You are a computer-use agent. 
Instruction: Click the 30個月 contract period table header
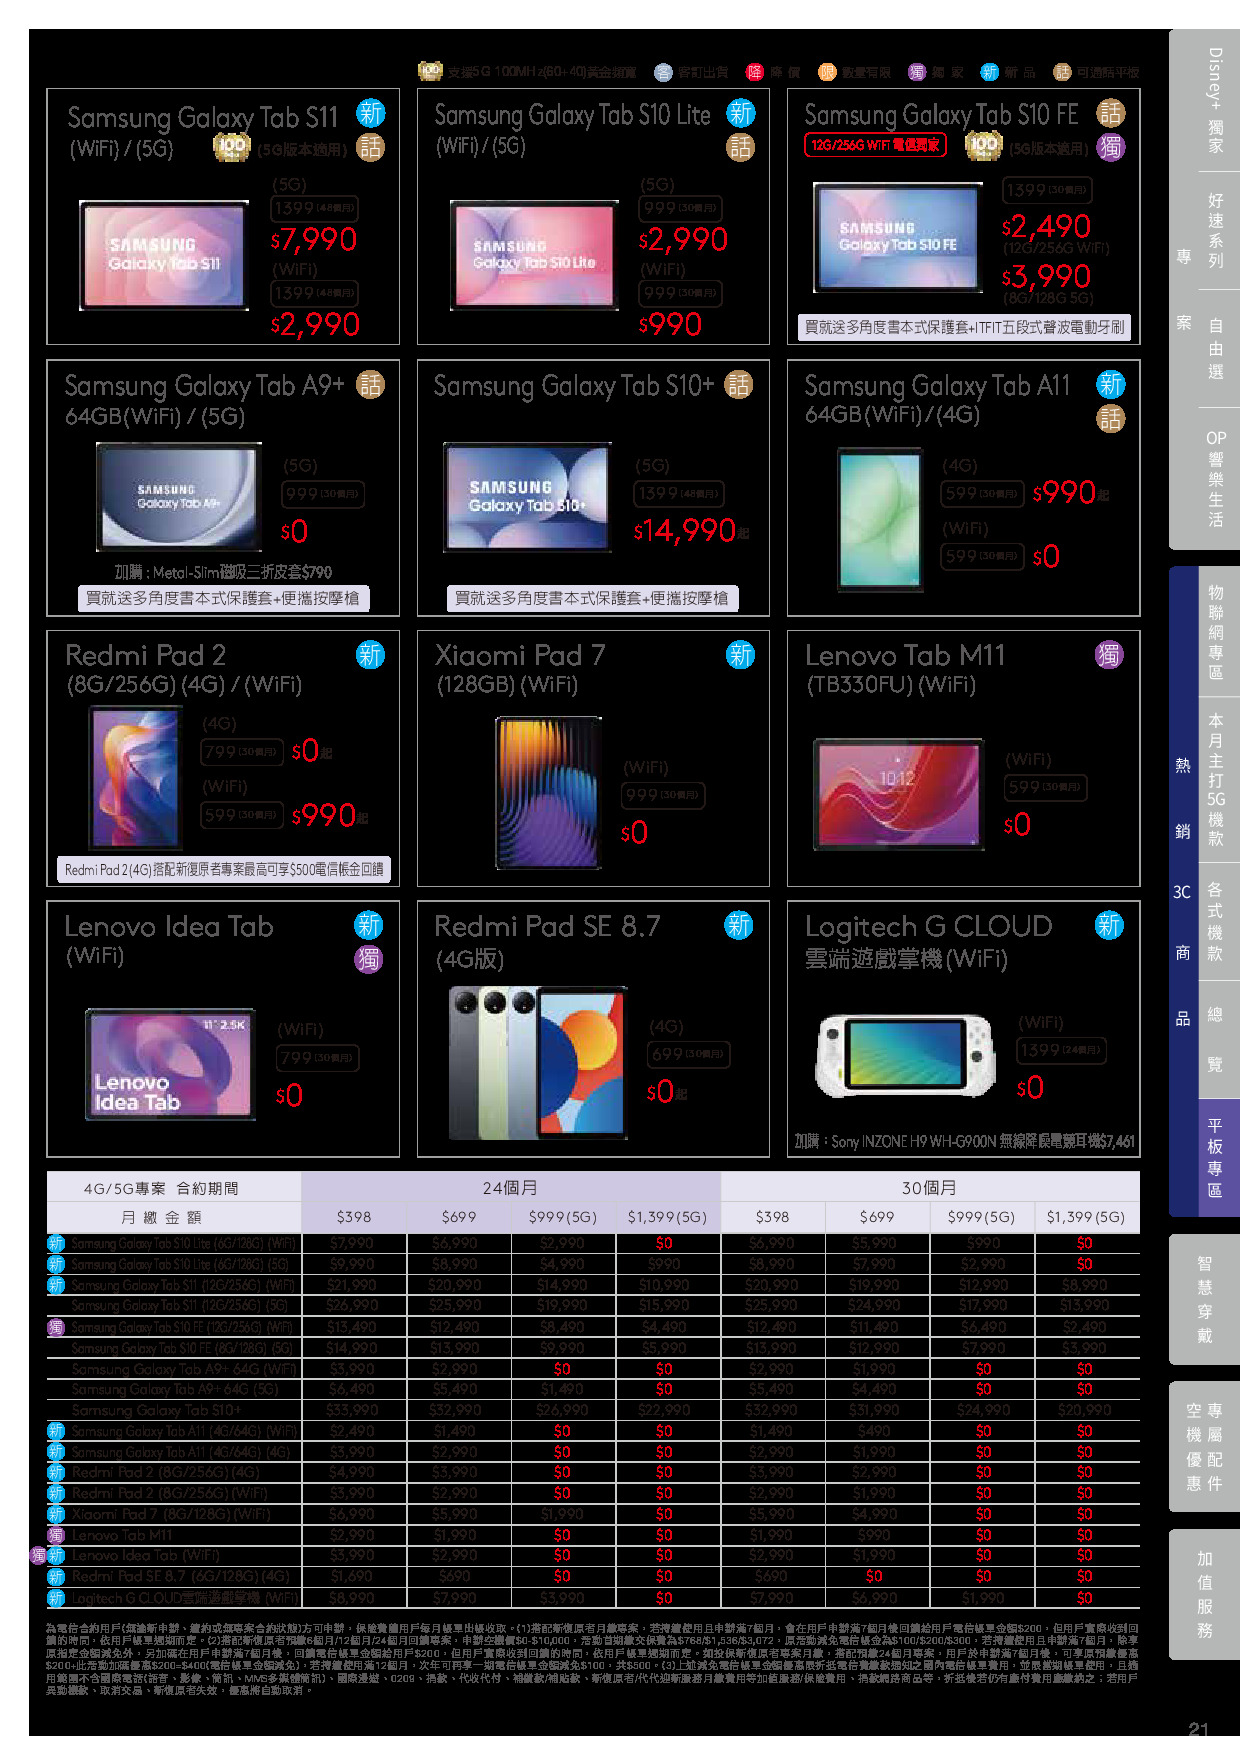929,1187
